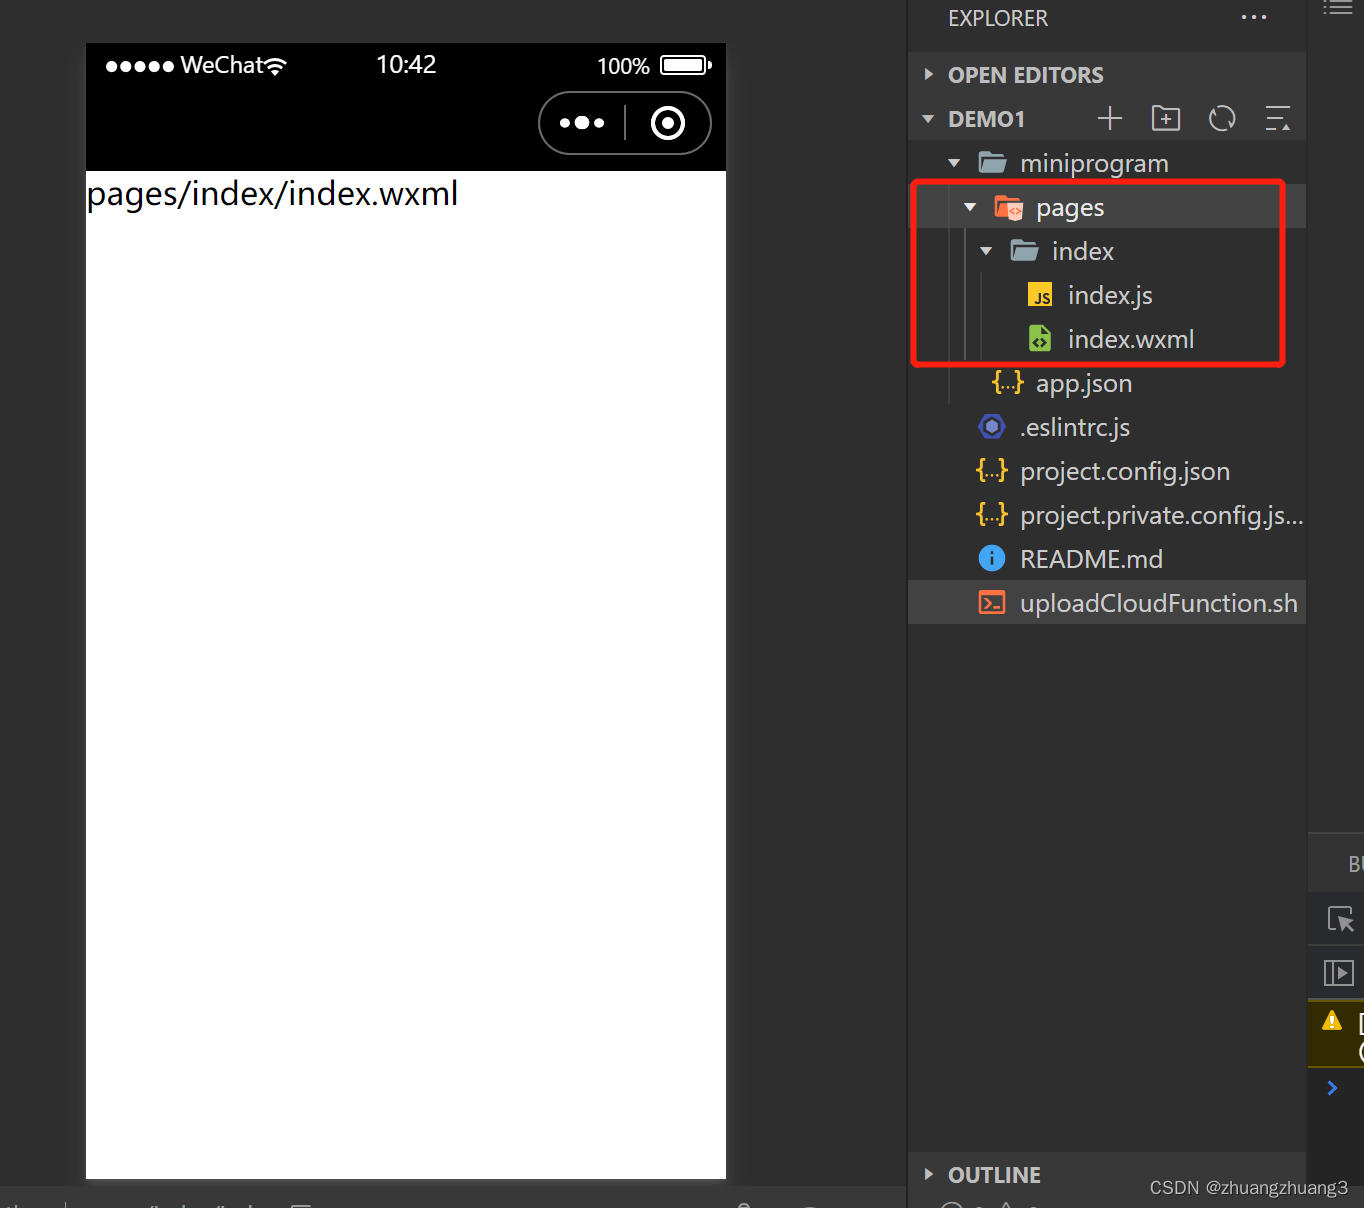Image resolution: width=1364 pixels, height=1208 pixels.
Task: Refresh the DEMO1 explorer tree
Action: [1222, 118]
